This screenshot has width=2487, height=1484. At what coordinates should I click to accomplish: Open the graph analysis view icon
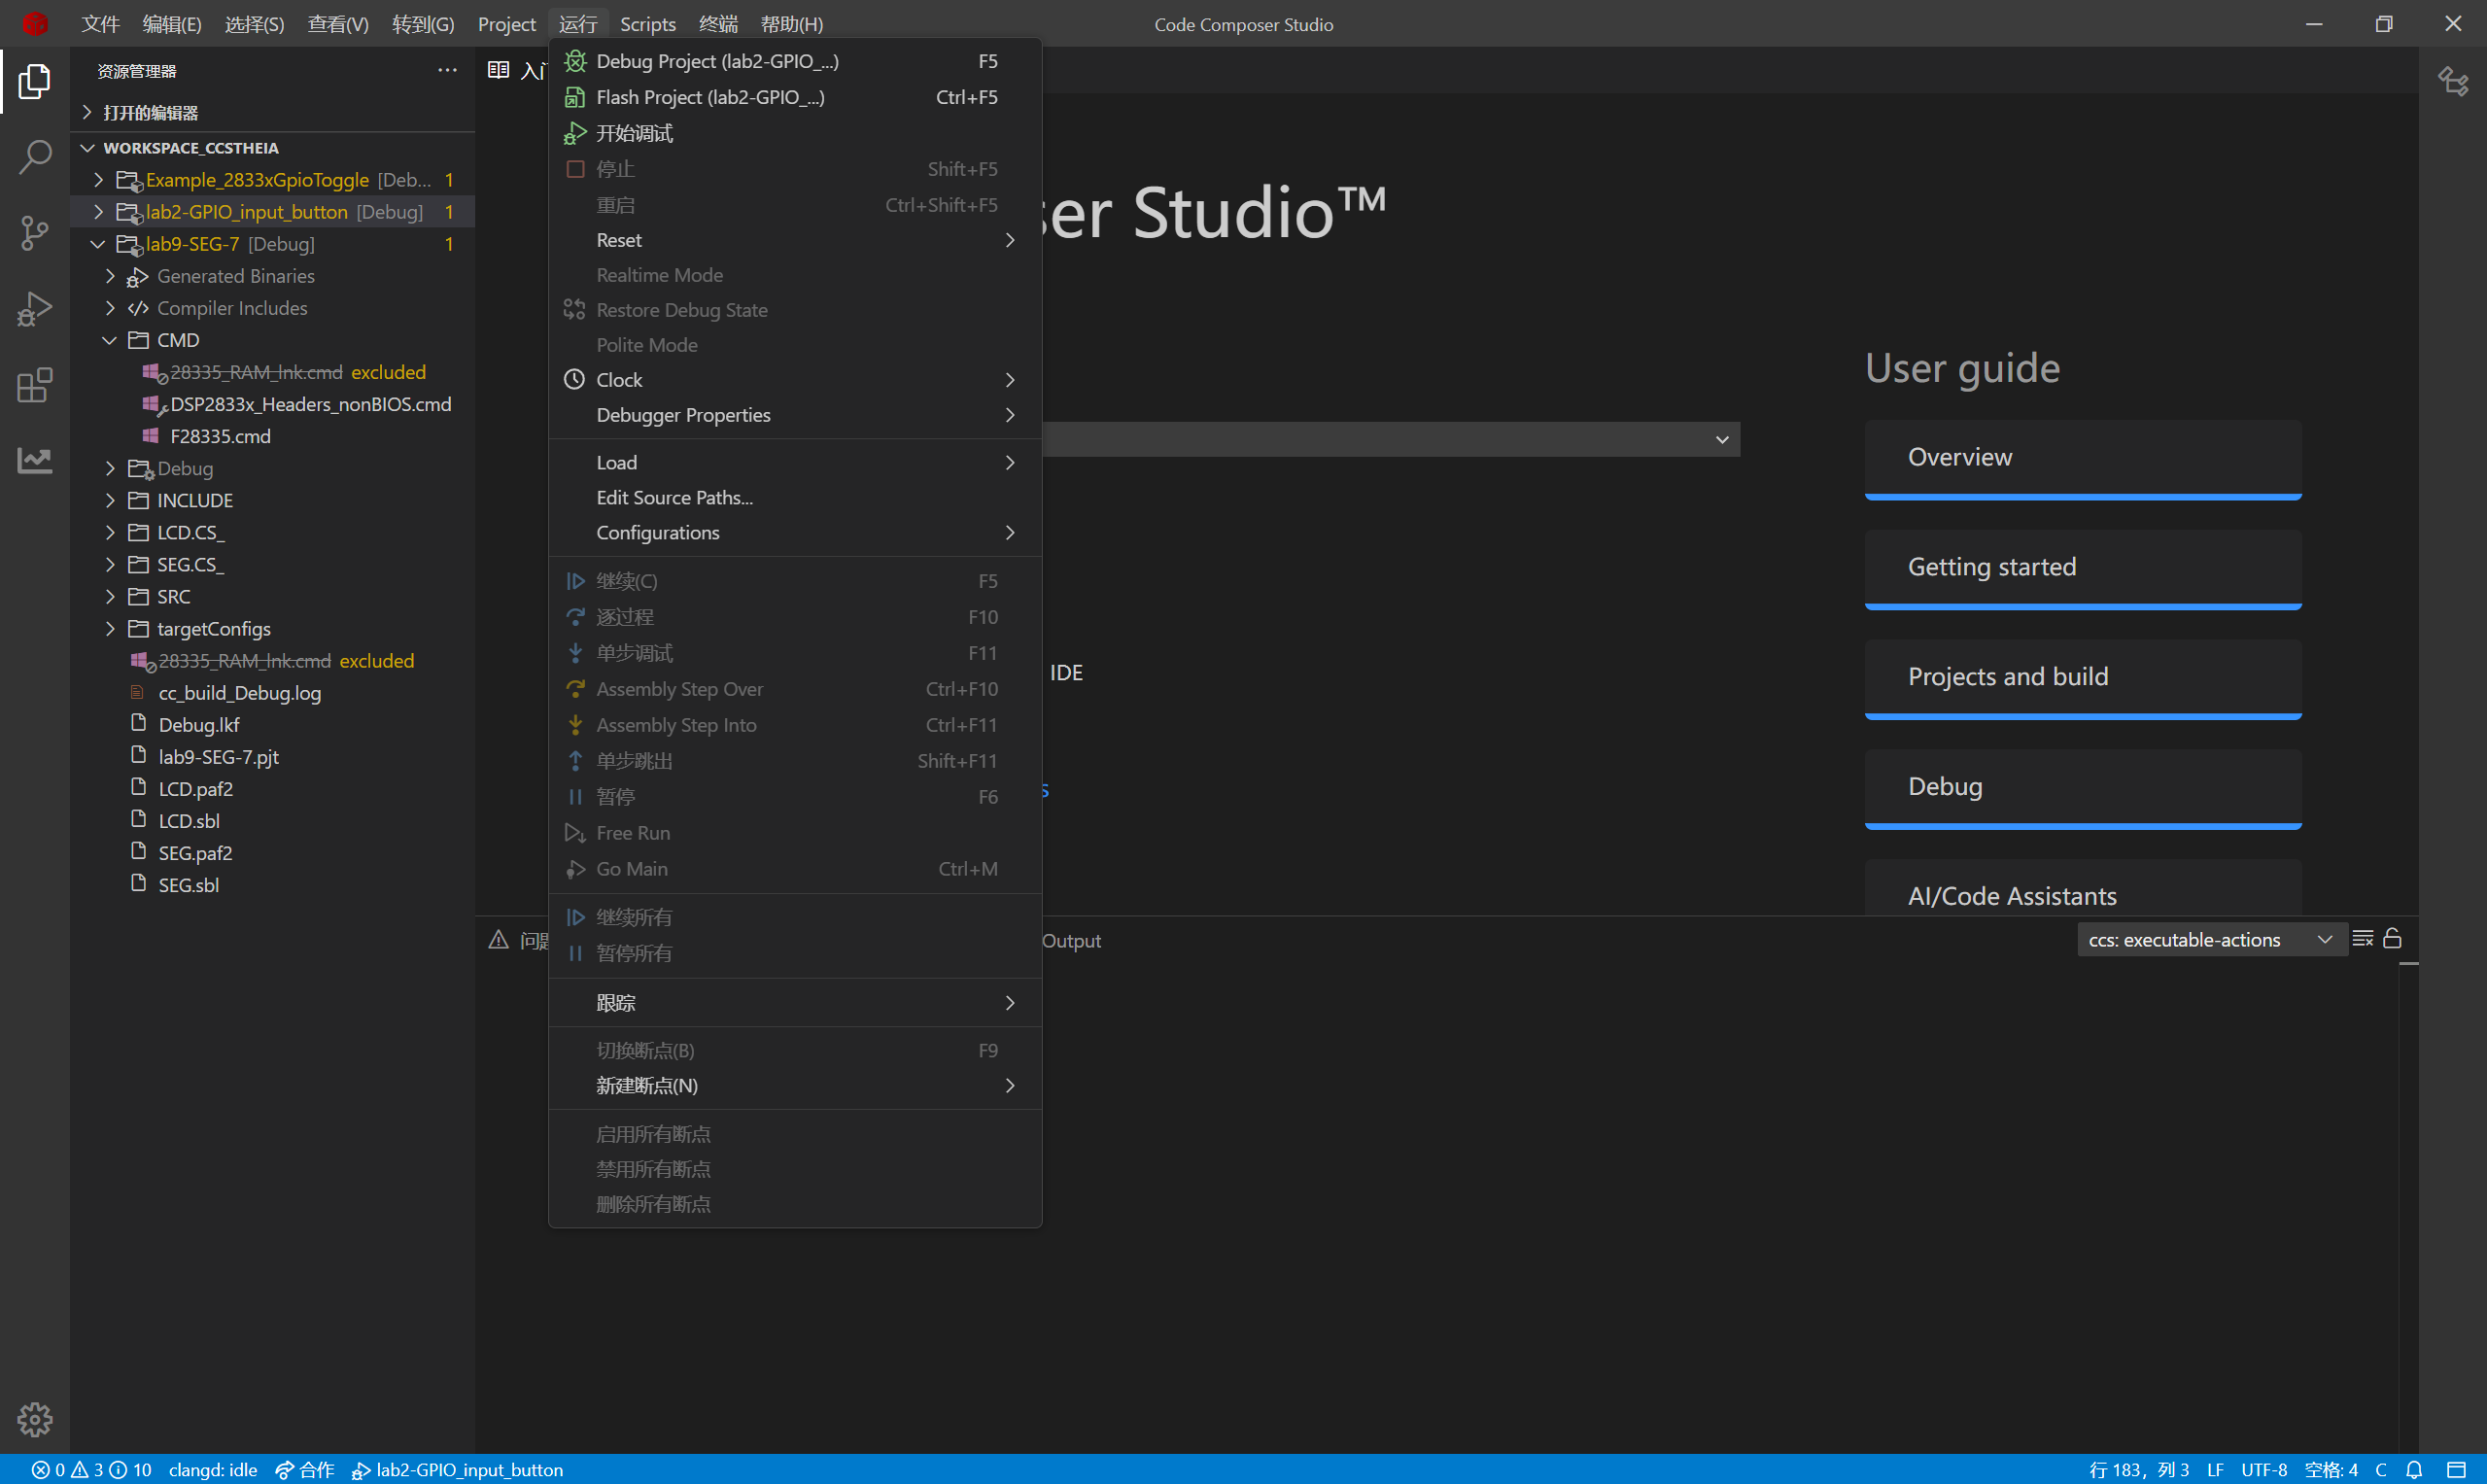[x=35, y=460]
